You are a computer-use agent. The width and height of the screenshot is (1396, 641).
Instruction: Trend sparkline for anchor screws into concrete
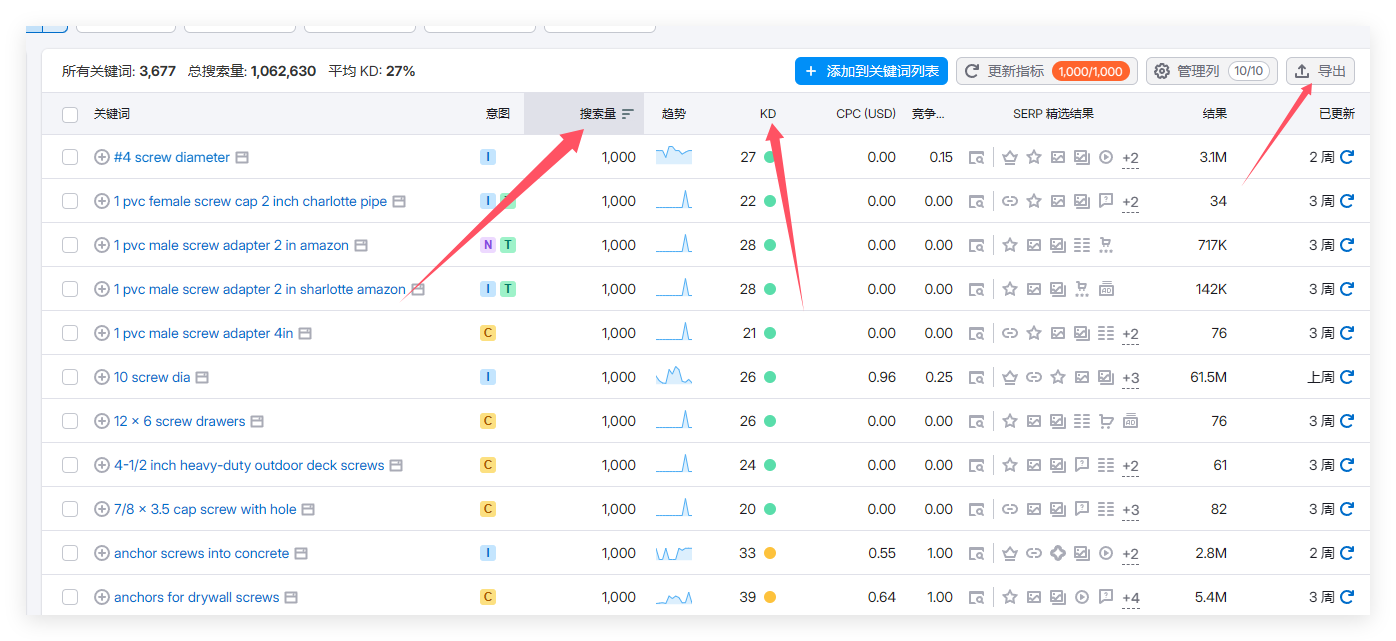pyautogui.click(x=674, y=553)
